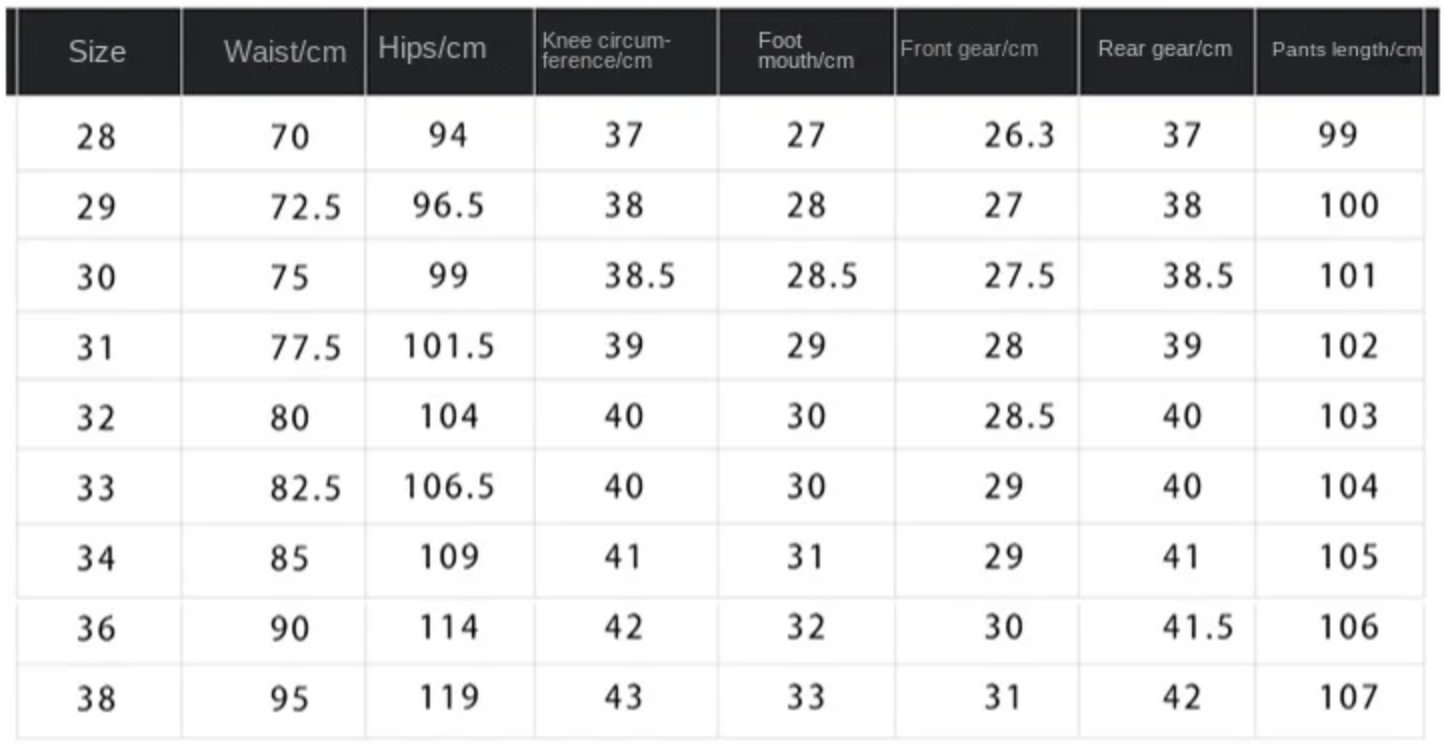Click the Rear gear/cm column header
This screenshot has height=748, width=1444.
coord(1164,49)
